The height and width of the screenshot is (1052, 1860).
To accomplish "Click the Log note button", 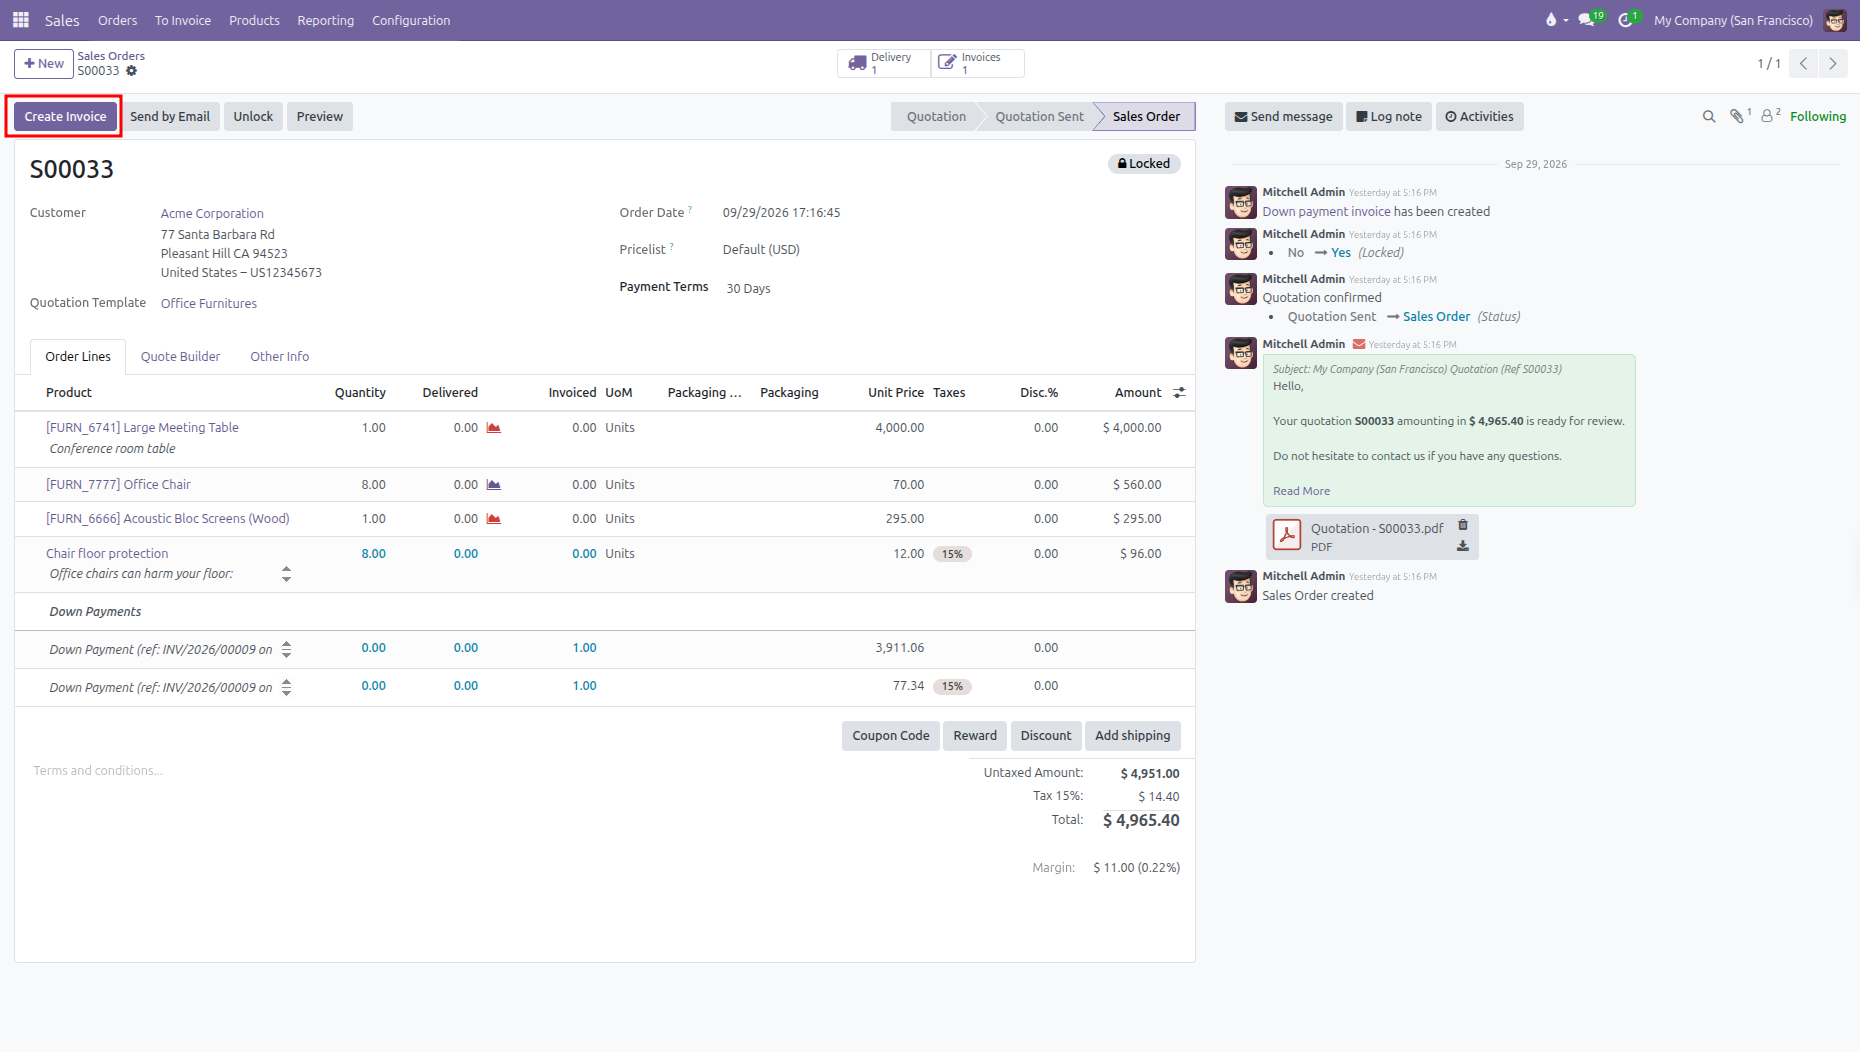I will 1389,117.
